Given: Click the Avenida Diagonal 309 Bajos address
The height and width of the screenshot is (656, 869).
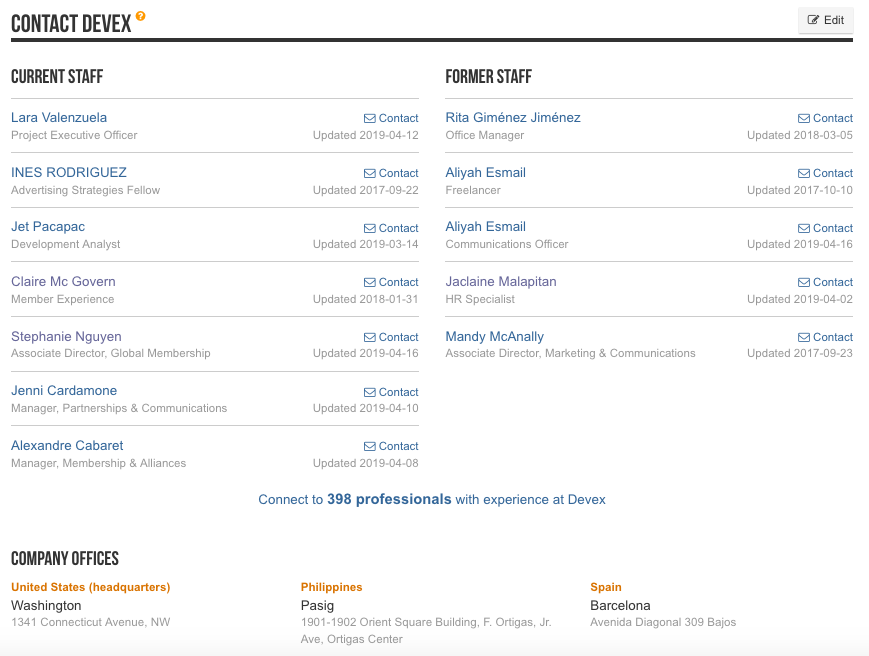Looking at the screenshot, I should point(663,622).
